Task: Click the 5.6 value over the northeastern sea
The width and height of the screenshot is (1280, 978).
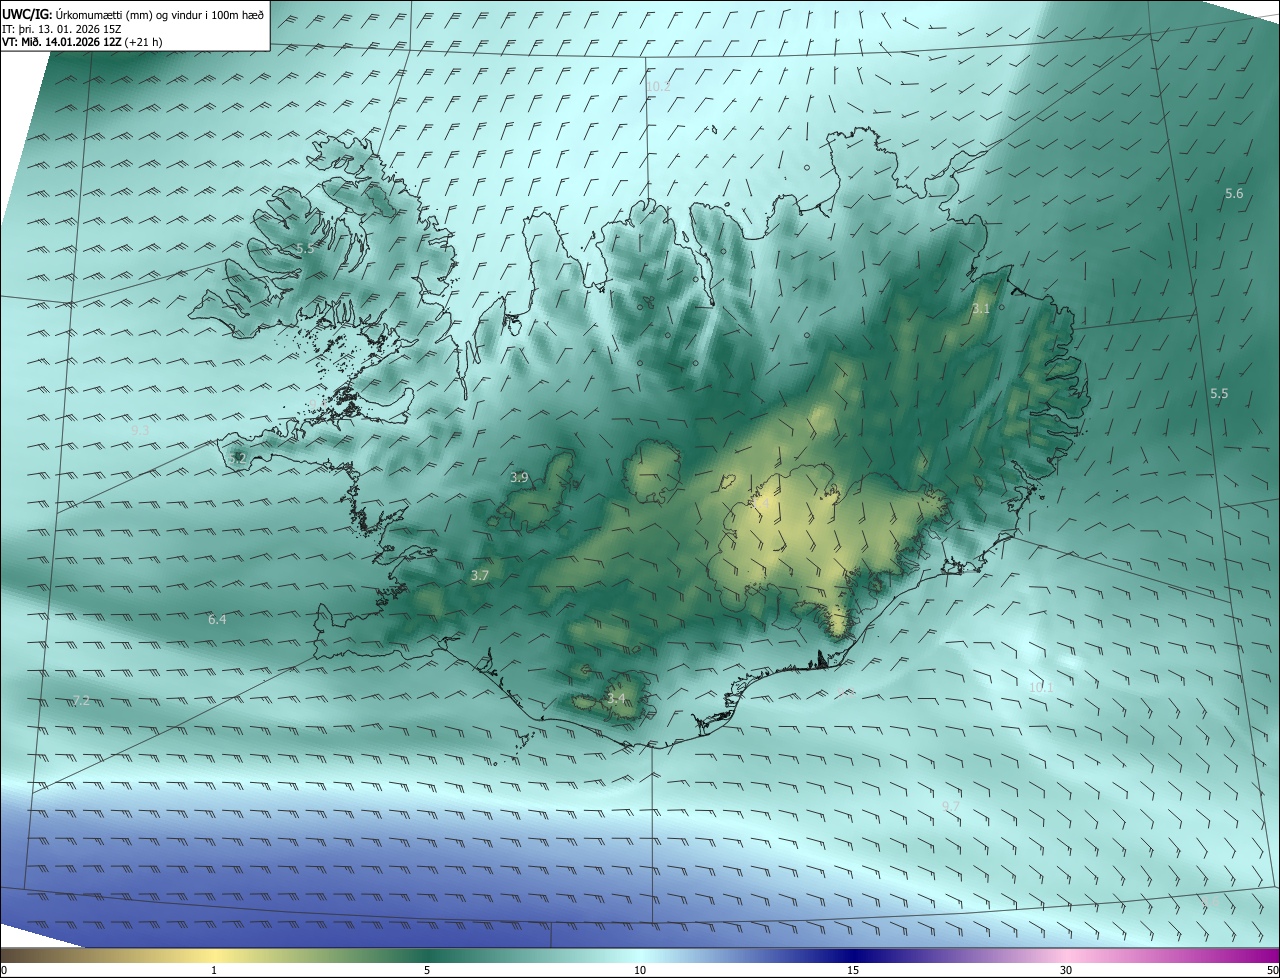Action: (x=1234, y=194)
